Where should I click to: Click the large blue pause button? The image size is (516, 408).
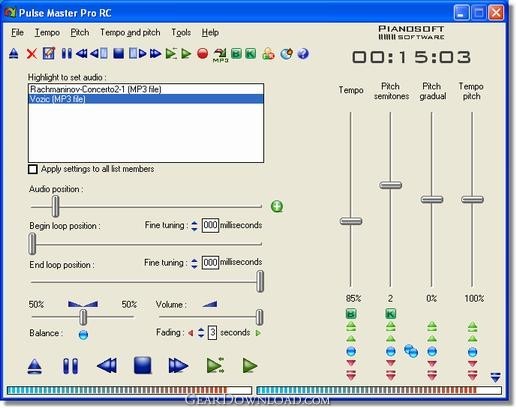(x=71, y=366)
